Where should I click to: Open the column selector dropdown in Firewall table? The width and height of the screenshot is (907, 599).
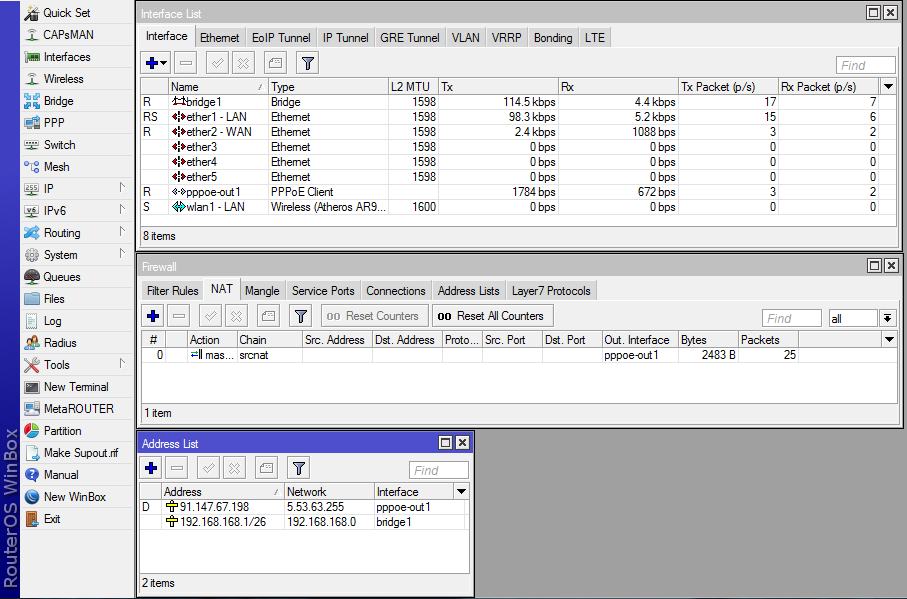click(x=890, y=339)
